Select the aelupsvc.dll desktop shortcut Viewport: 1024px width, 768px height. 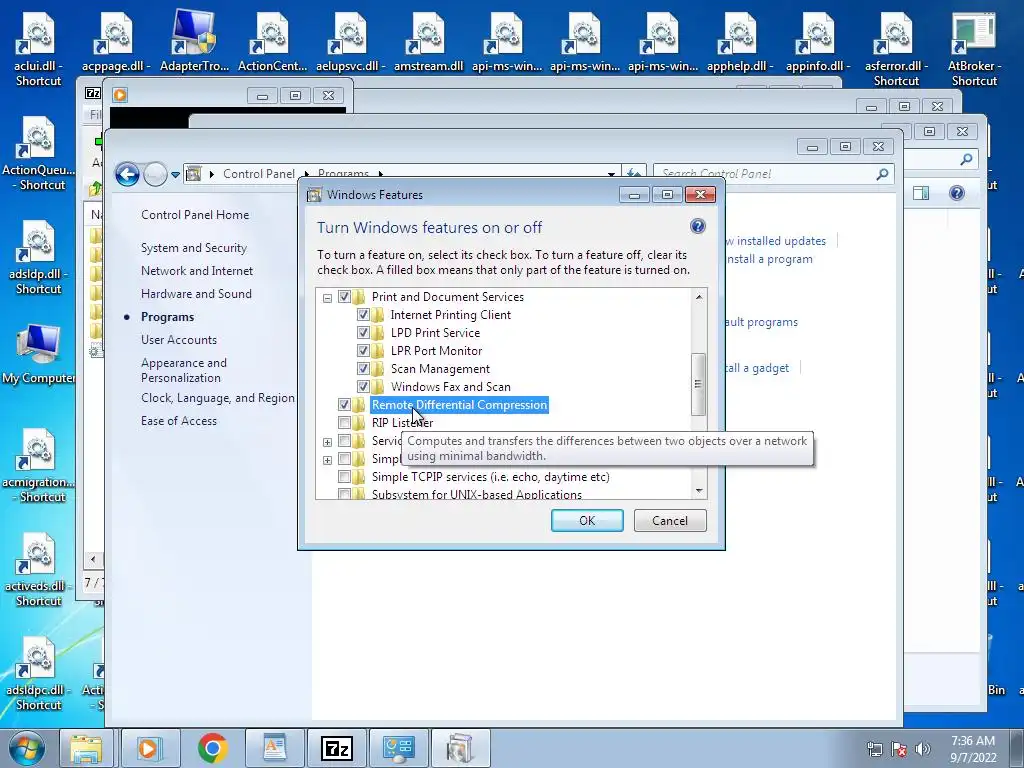tap(350, 43)
